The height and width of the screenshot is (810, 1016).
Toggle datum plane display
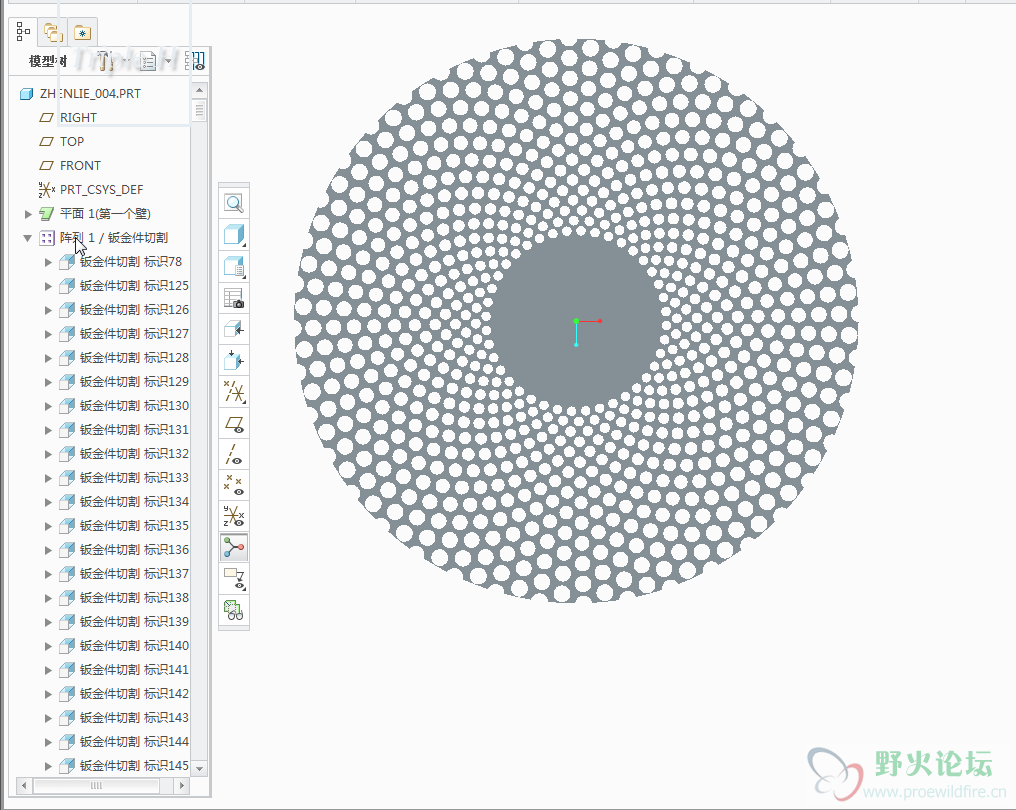[x=234, y=424]
